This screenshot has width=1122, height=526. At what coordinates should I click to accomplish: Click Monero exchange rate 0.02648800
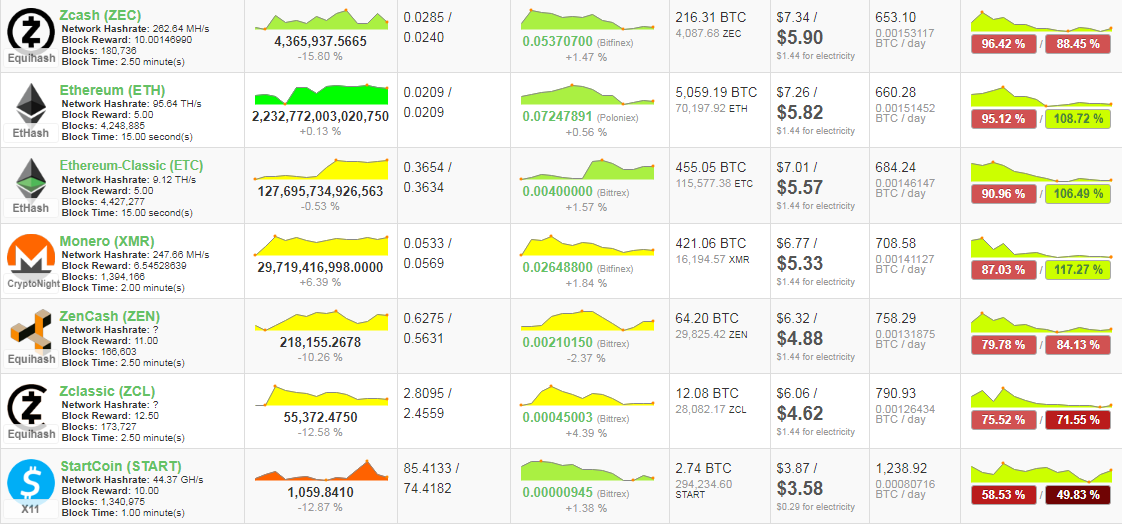[x=557, y=267]
